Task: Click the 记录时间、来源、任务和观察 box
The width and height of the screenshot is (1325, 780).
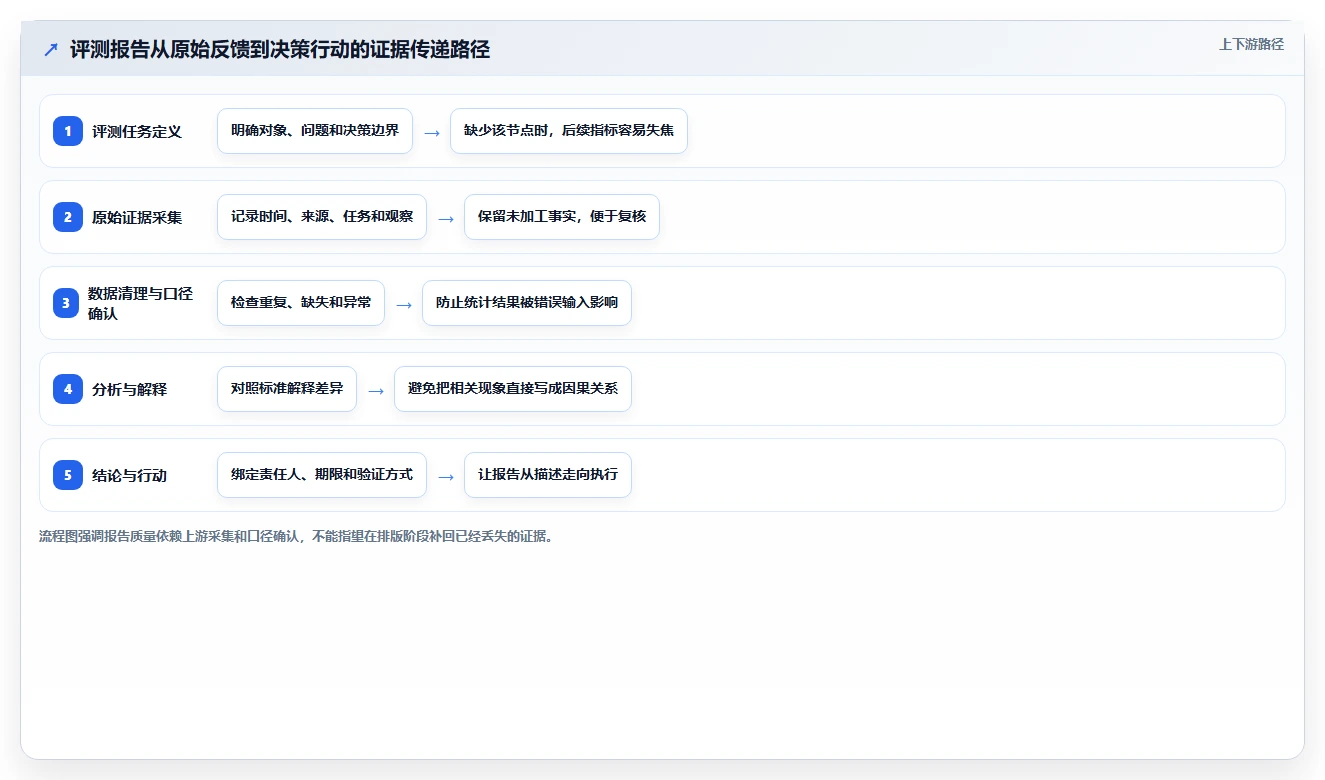Action: tap(322, 217)
